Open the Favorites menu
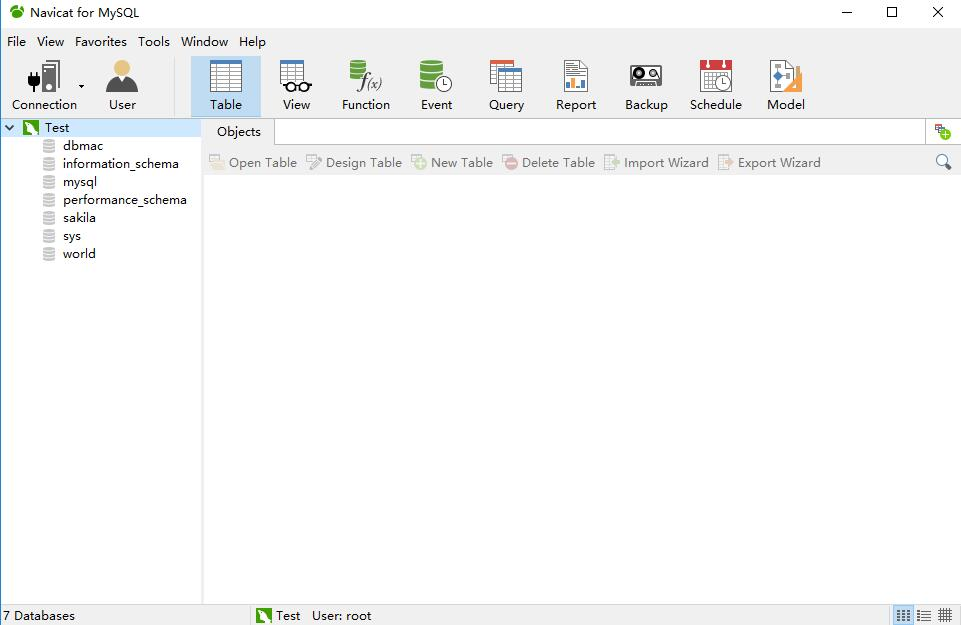Image resolution: width=961 pixels, height=625 pixels. point(101,42)
